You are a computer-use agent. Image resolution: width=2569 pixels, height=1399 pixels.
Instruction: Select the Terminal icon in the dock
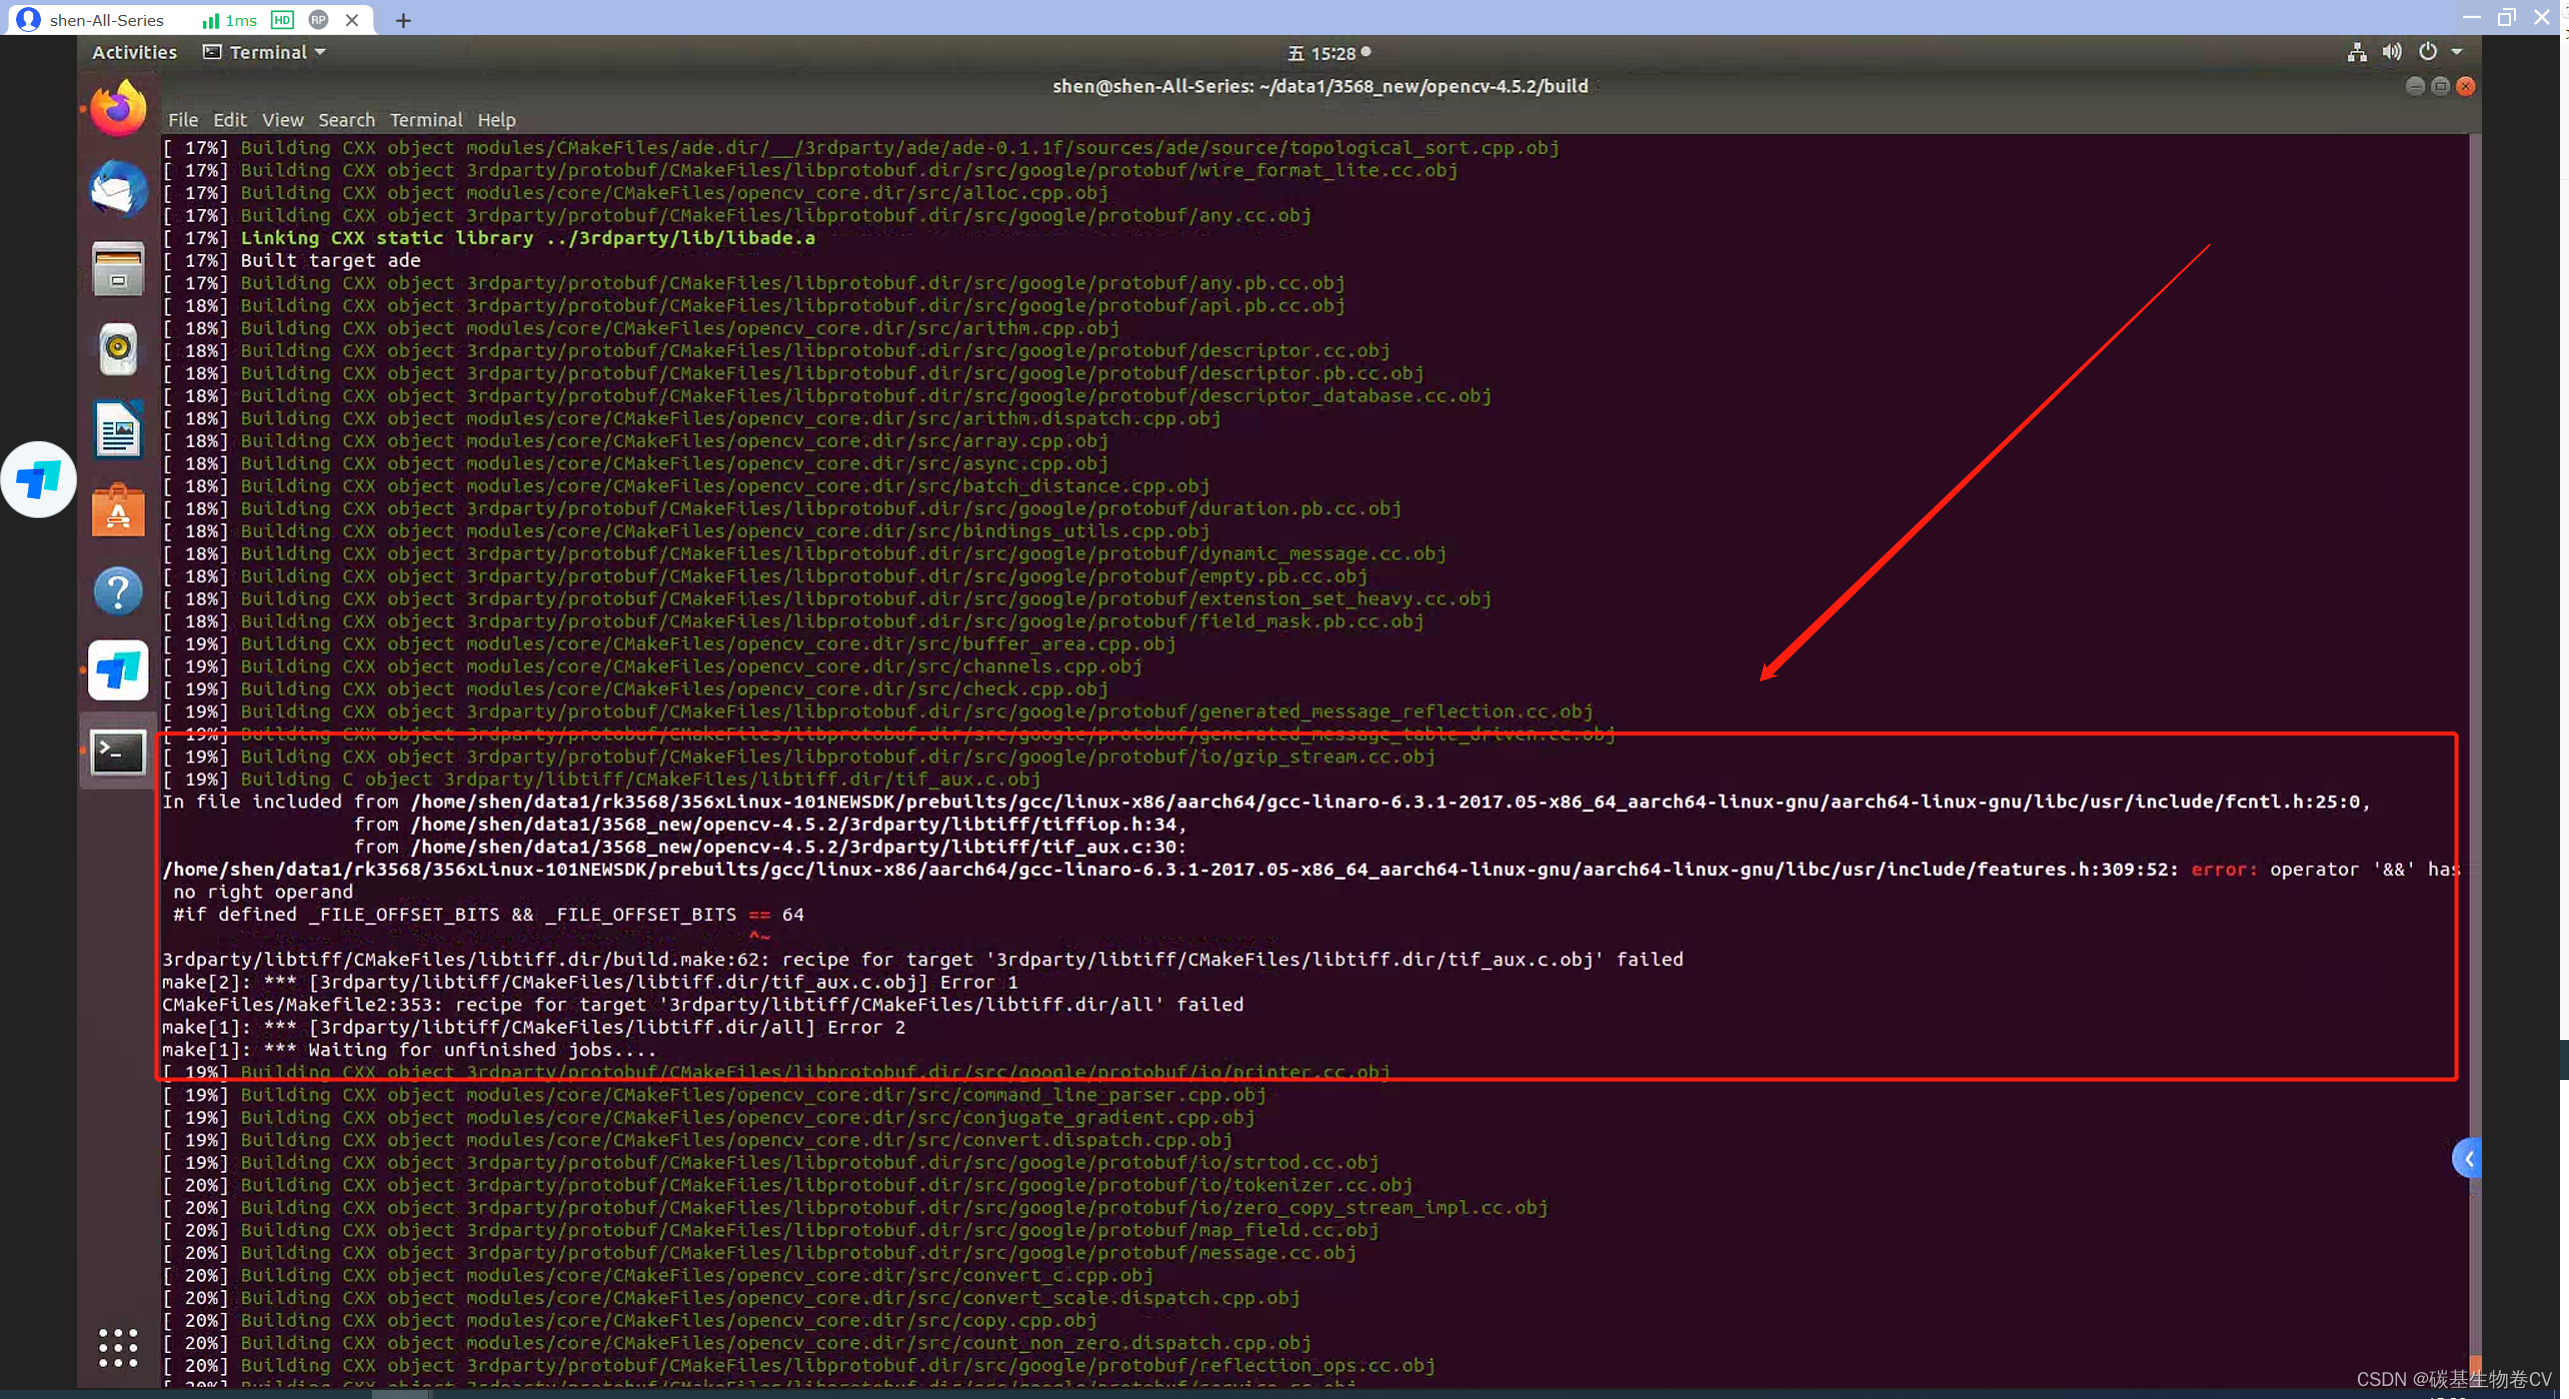(x=118, y=752)
